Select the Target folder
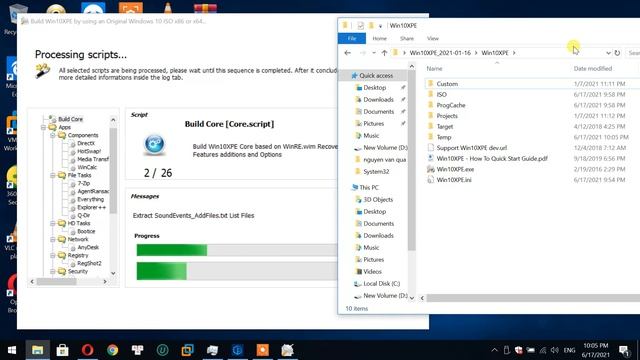 (444, 127)
